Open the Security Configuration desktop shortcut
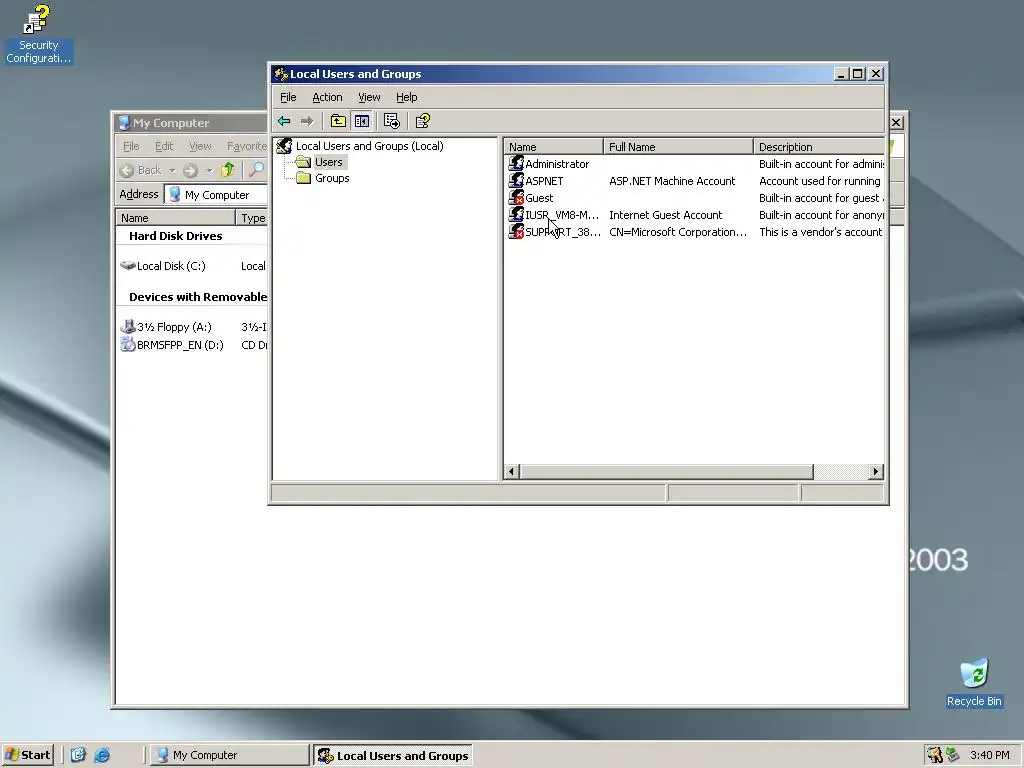 [39, 34]
